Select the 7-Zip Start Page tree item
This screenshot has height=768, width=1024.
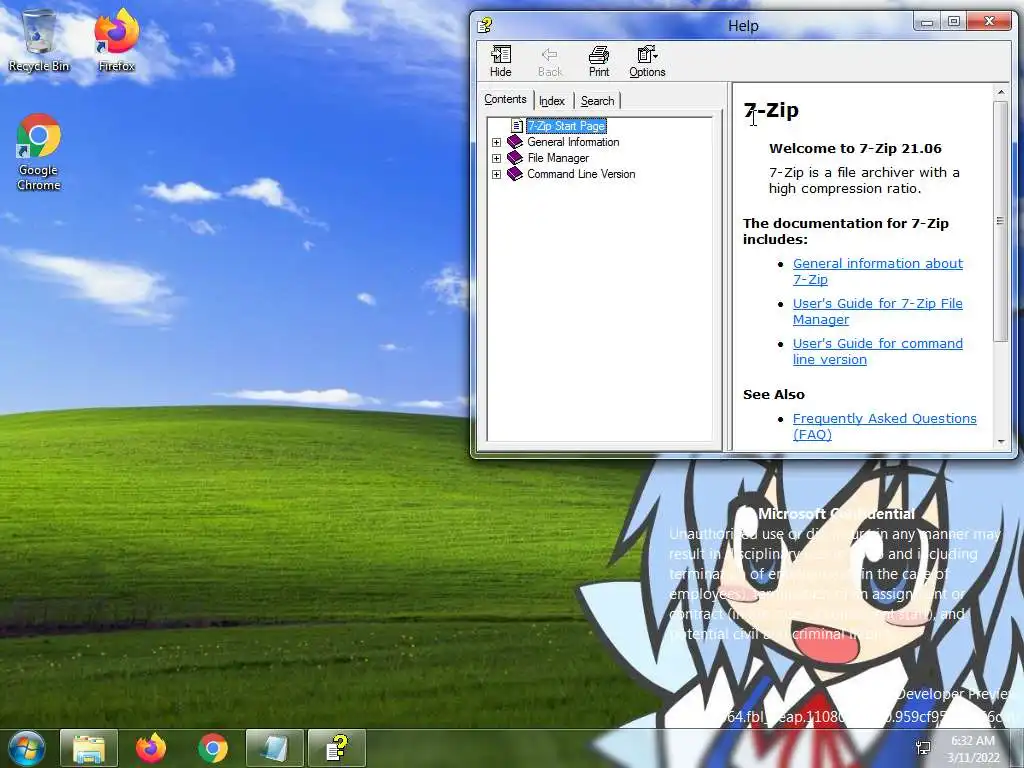pos(566,125)
